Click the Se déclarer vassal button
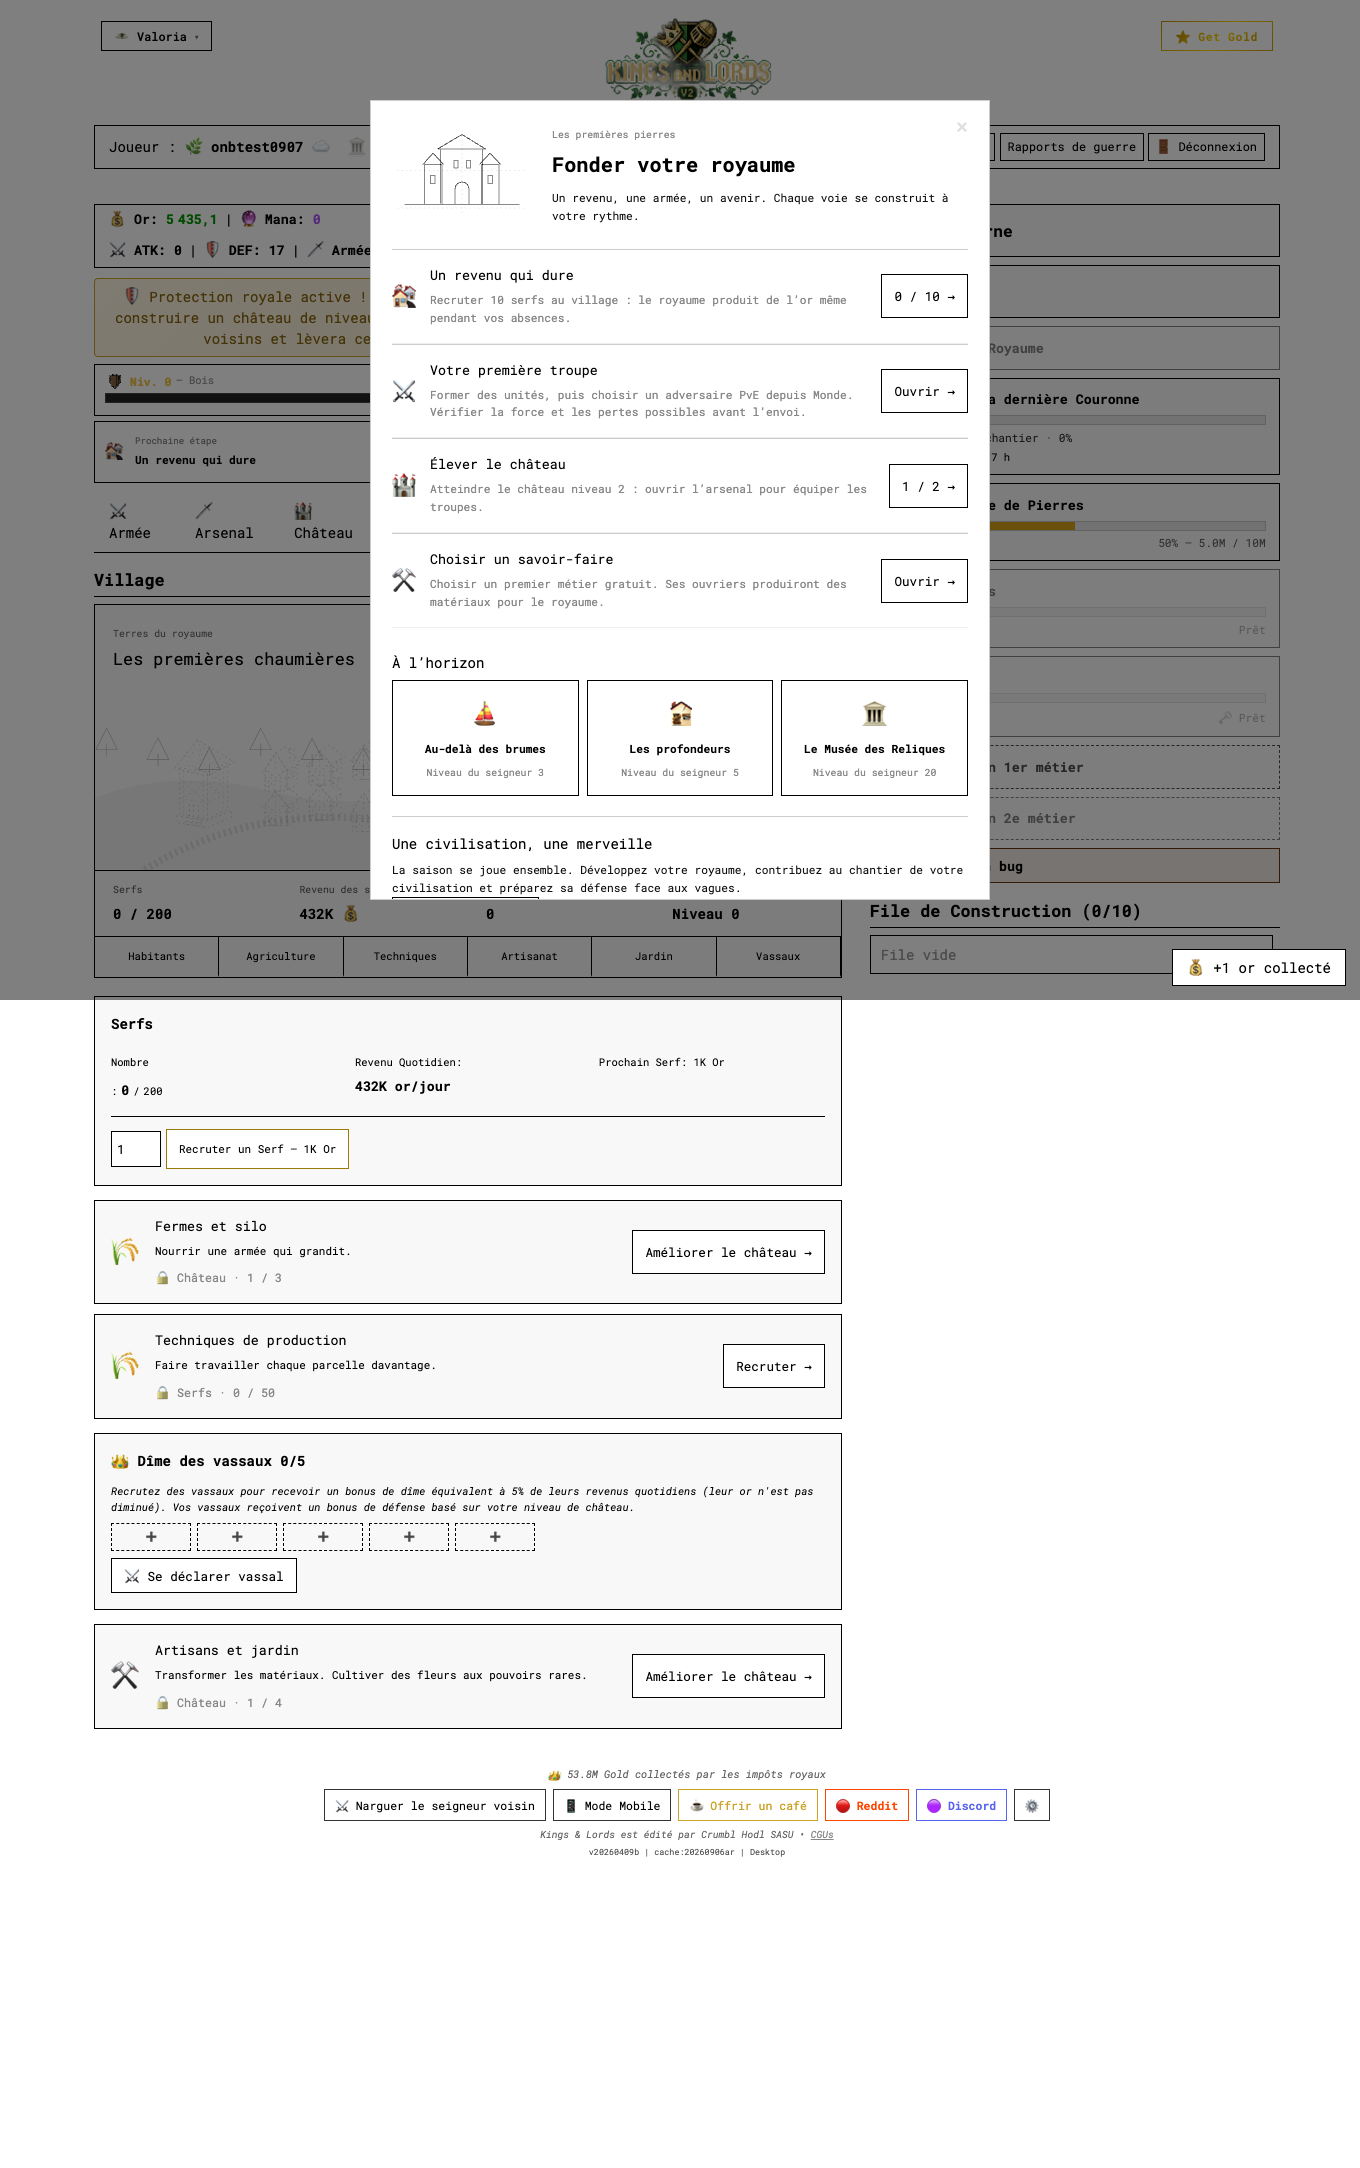This screenshot has width=1360, height=2168. pos(204,1576)
